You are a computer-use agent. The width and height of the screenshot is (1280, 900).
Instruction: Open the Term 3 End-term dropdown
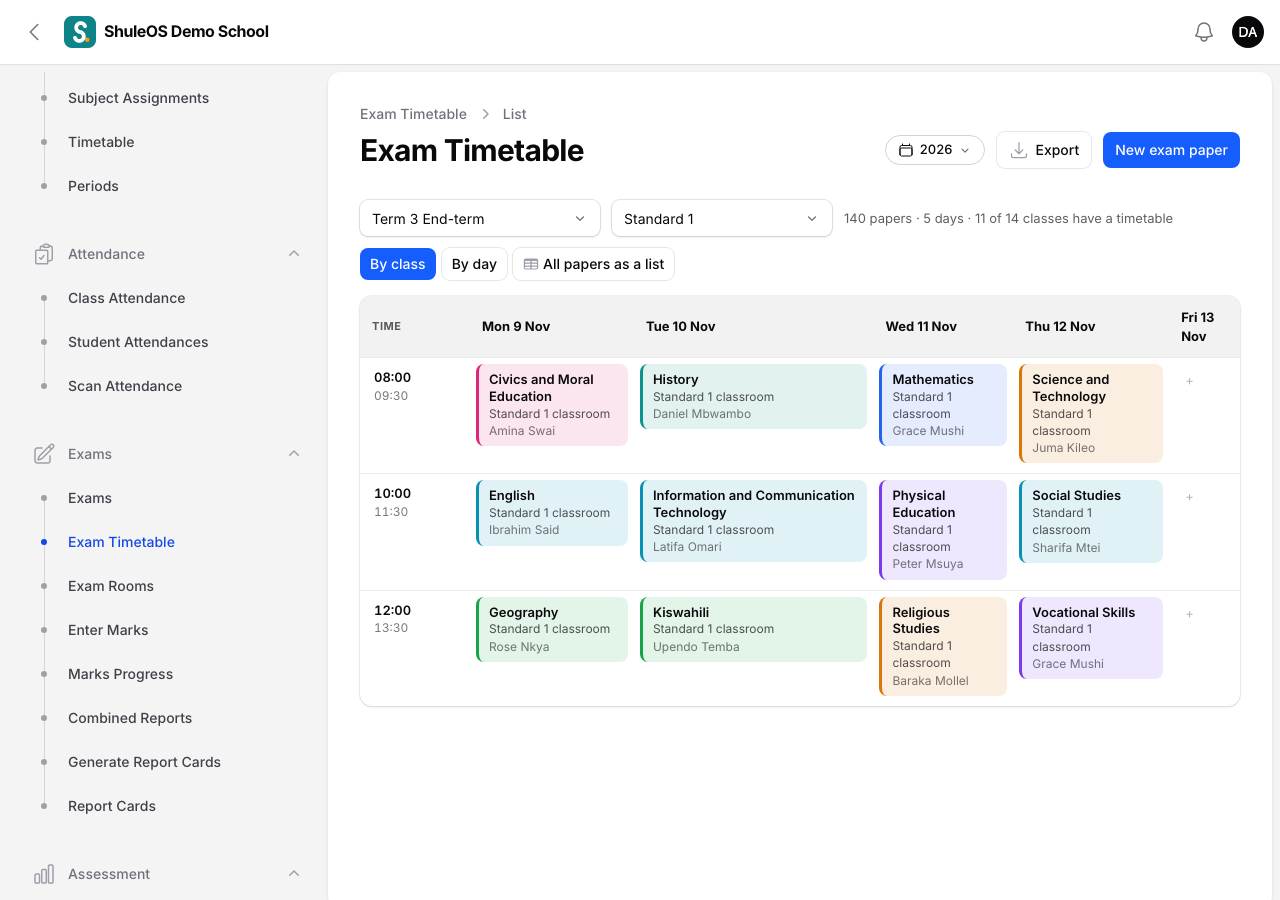tap(480, 219)
